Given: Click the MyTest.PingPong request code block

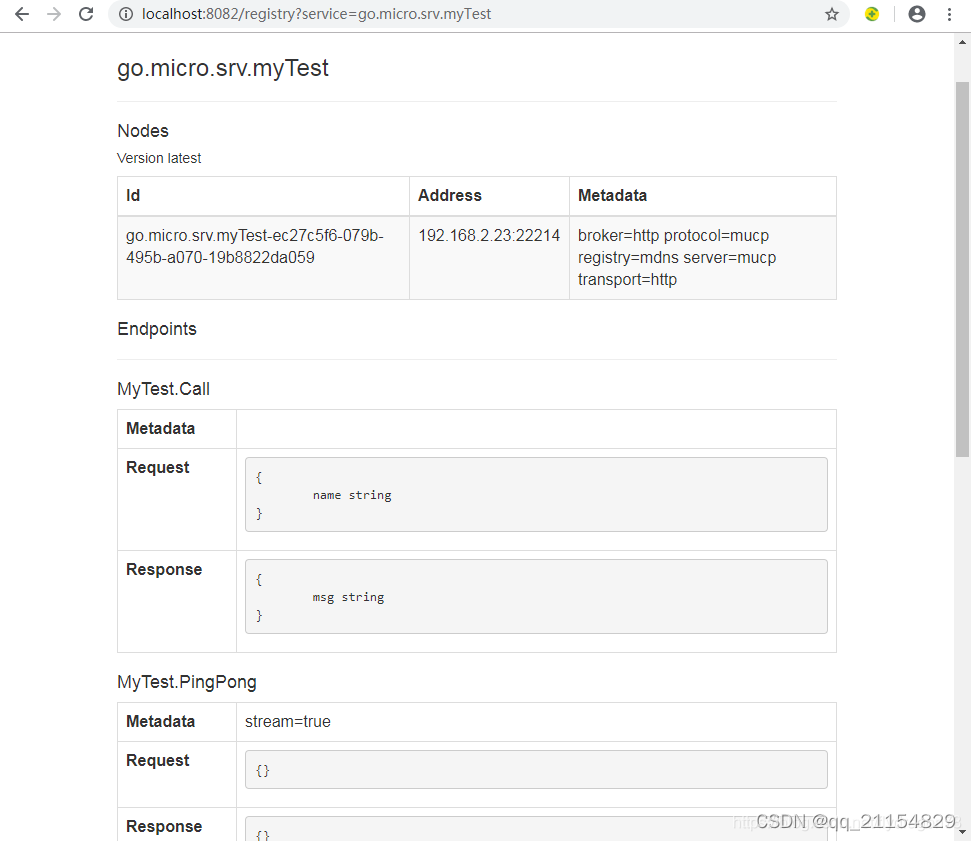Looking at the screenshot, I should (536, 770).
